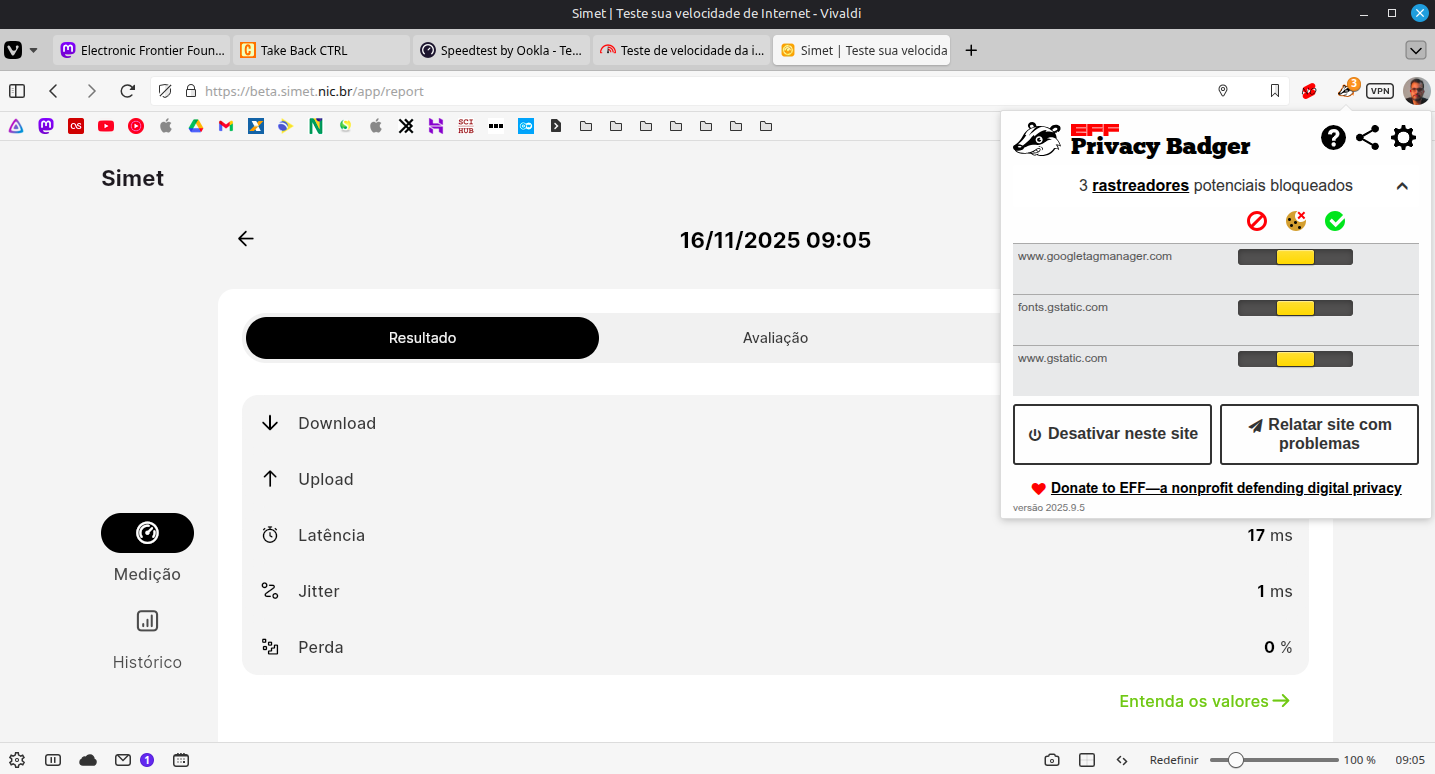
Task: Open the Histórico section in sidebar
Action: tap(147, 640)
